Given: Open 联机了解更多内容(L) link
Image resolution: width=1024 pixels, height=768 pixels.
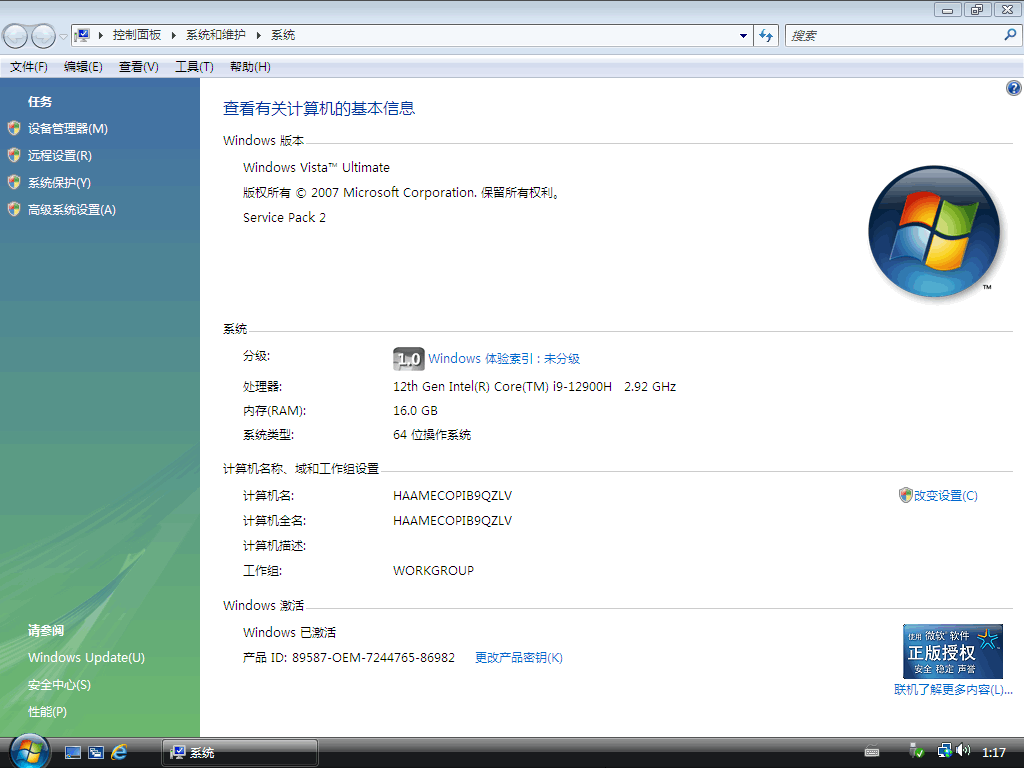Looking at the screenshot, I should tap(953, 690).
